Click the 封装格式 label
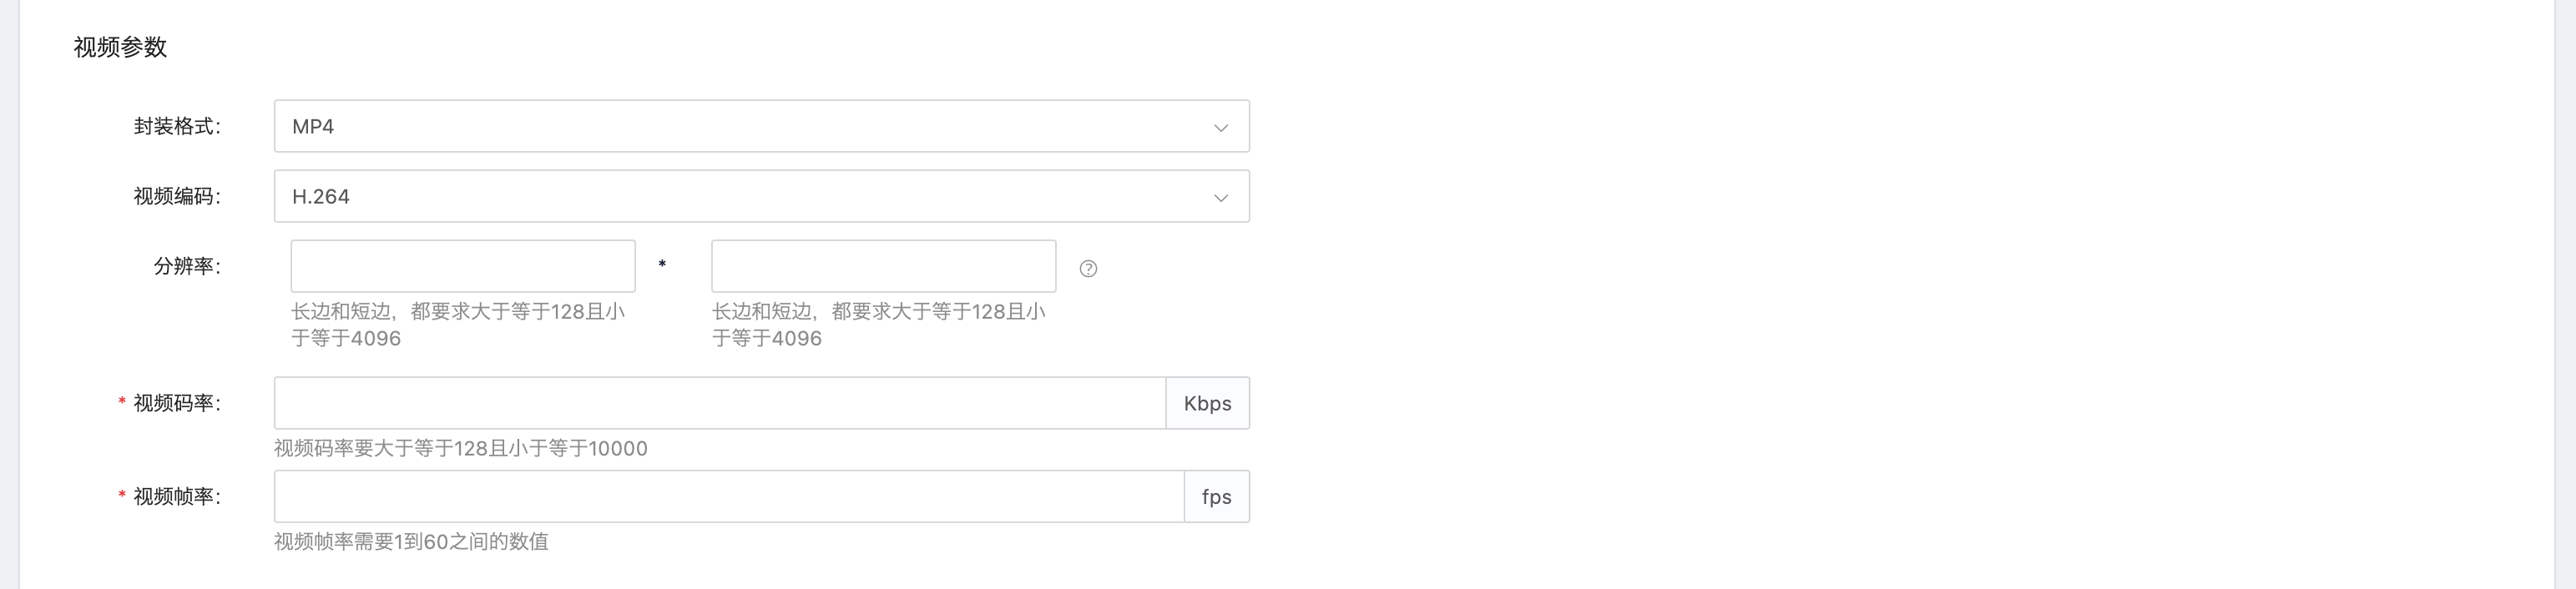This screenshot has height=589, width=2576. pos(177,126)
